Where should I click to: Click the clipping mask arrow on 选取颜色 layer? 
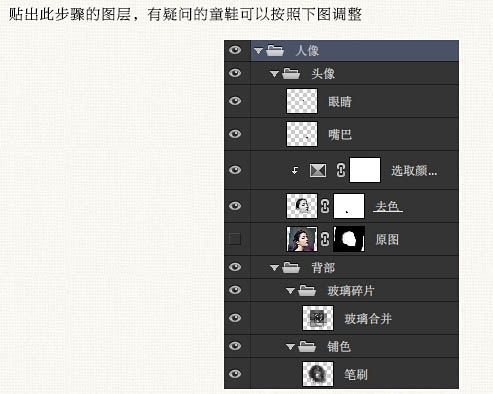click(x=295, y=171)
